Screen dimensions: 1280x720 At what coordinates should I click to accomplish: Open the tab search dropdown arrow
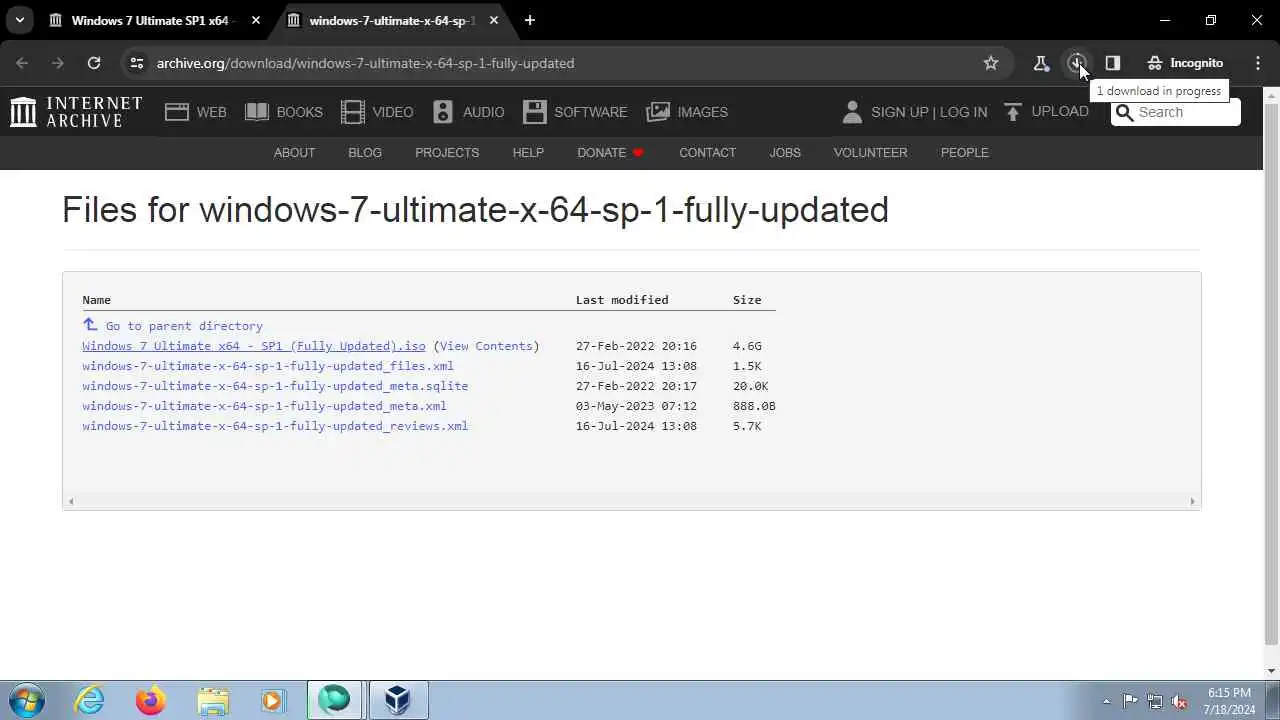(x=19, y=20)
